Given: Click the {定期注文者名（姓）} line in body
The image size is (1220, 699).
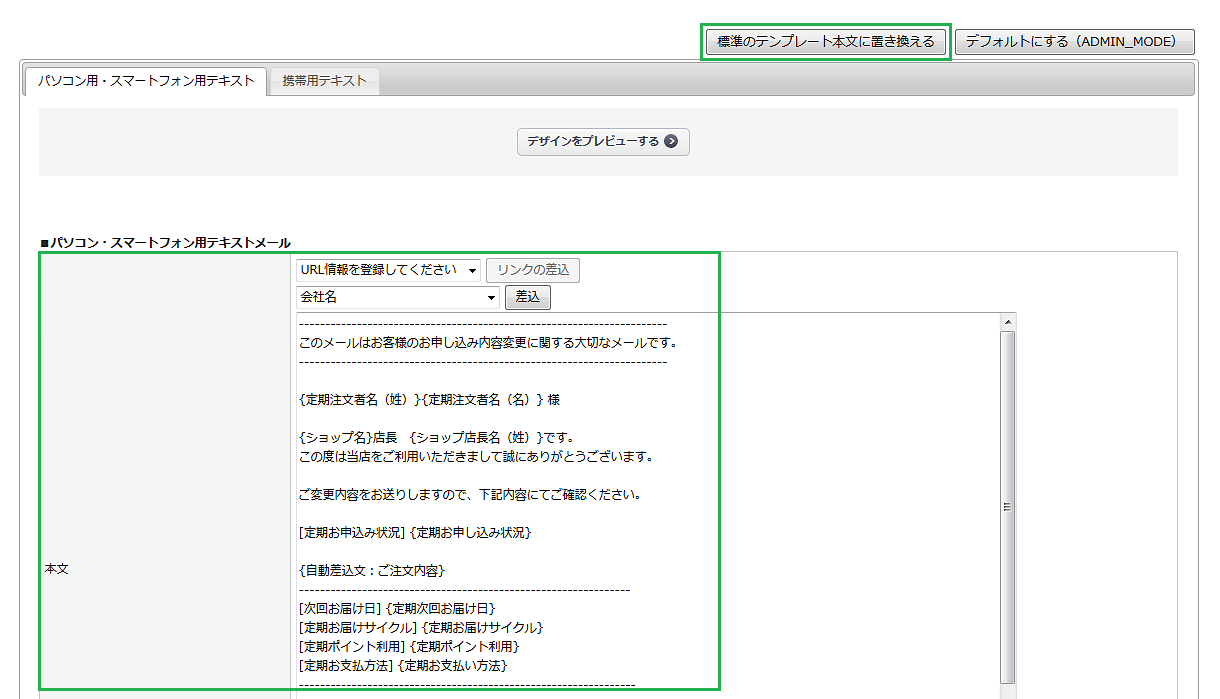Looking at the screenshot, I should (x=429, y=400).
